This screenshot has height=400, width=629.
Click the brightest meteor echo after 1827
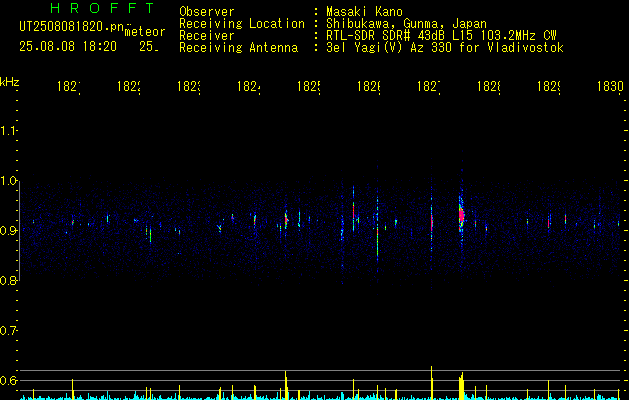461,216
